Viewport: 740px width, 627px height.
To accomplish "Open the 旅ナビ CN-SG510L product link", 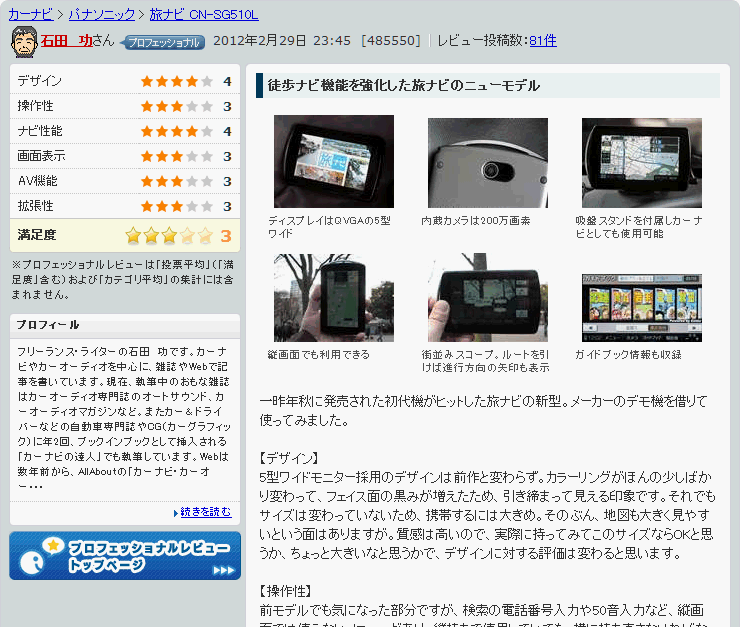I will [204, 15].
